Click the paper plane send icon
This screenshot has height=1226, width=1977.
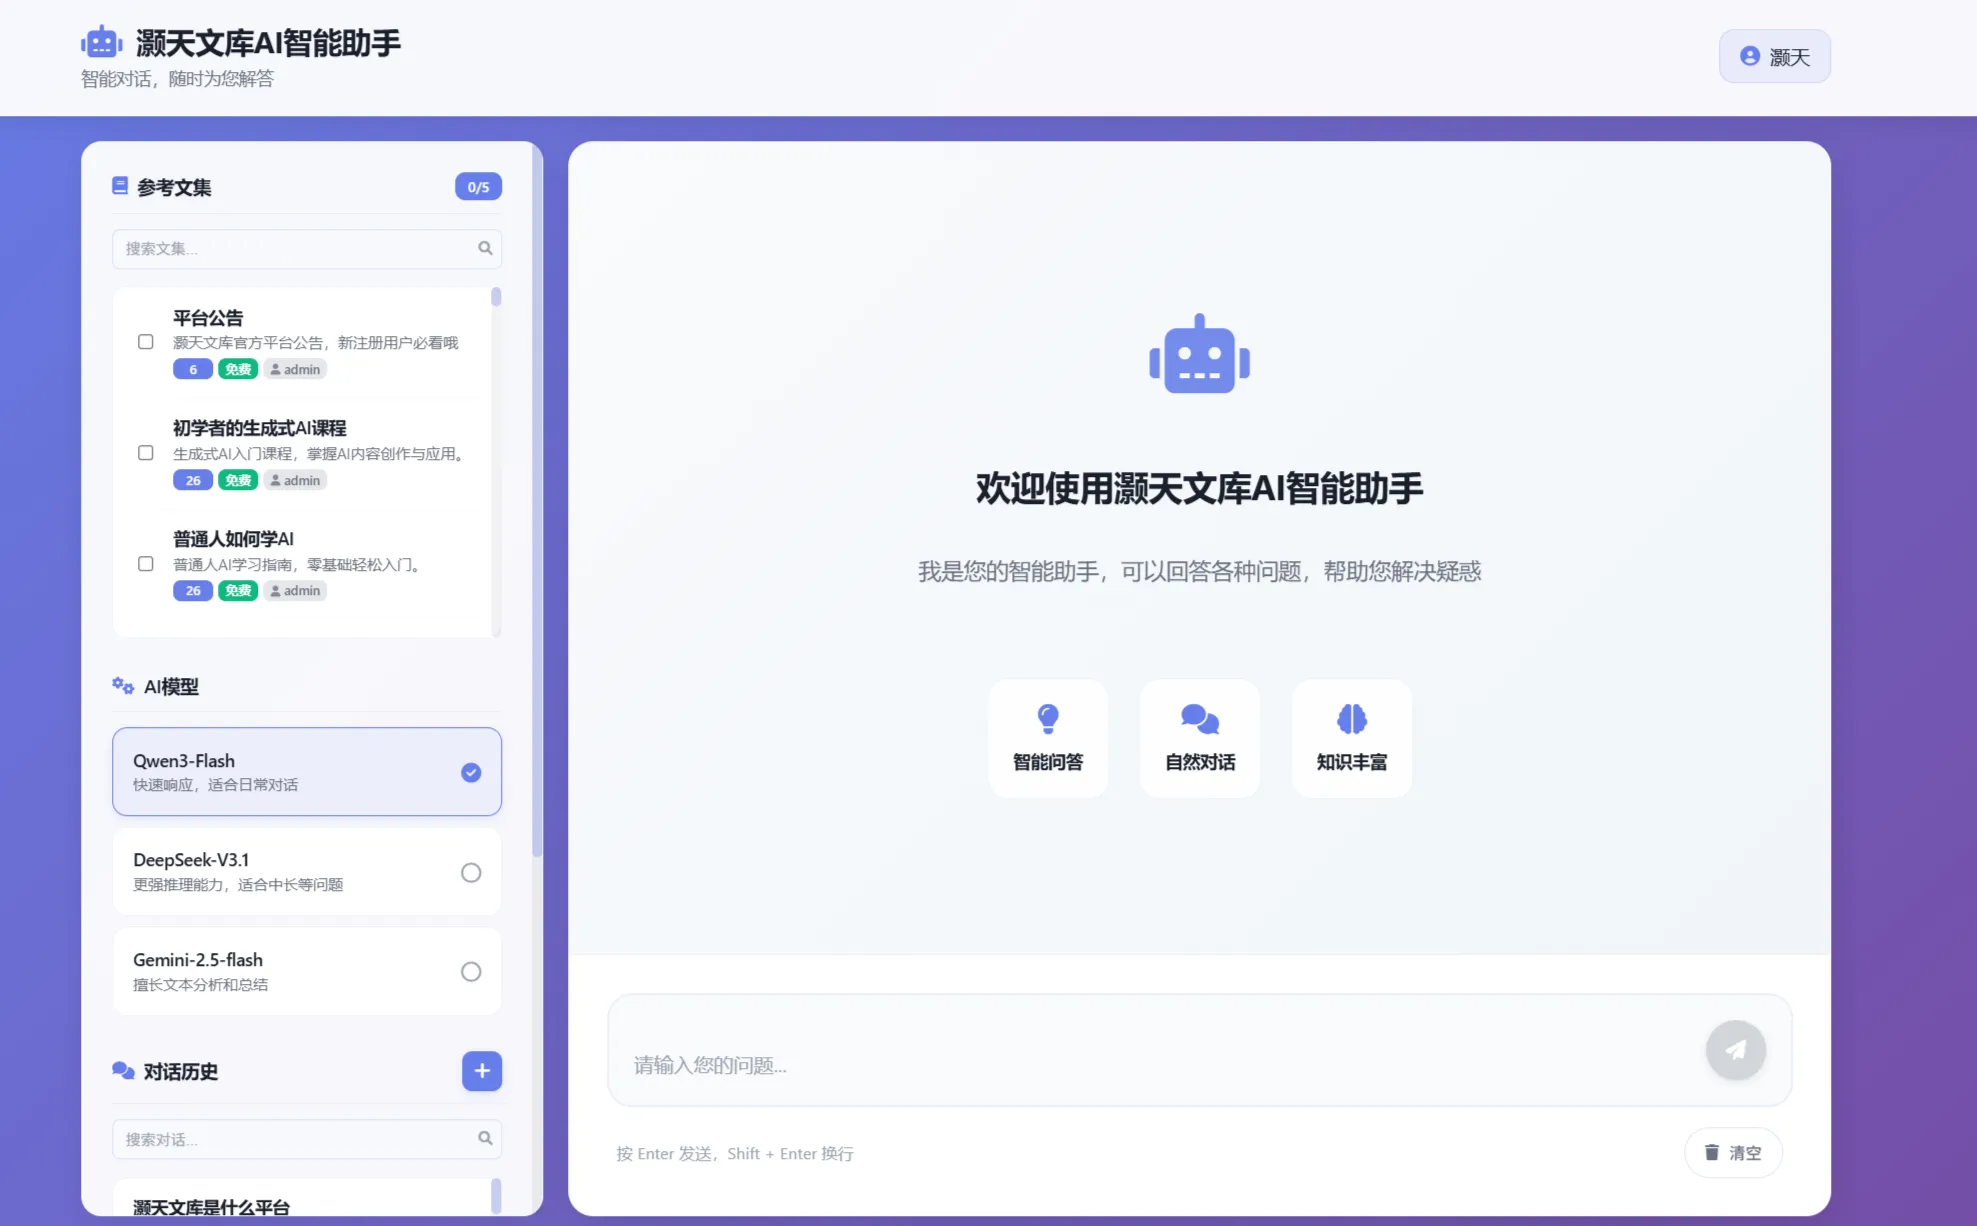[1735, 1050]
